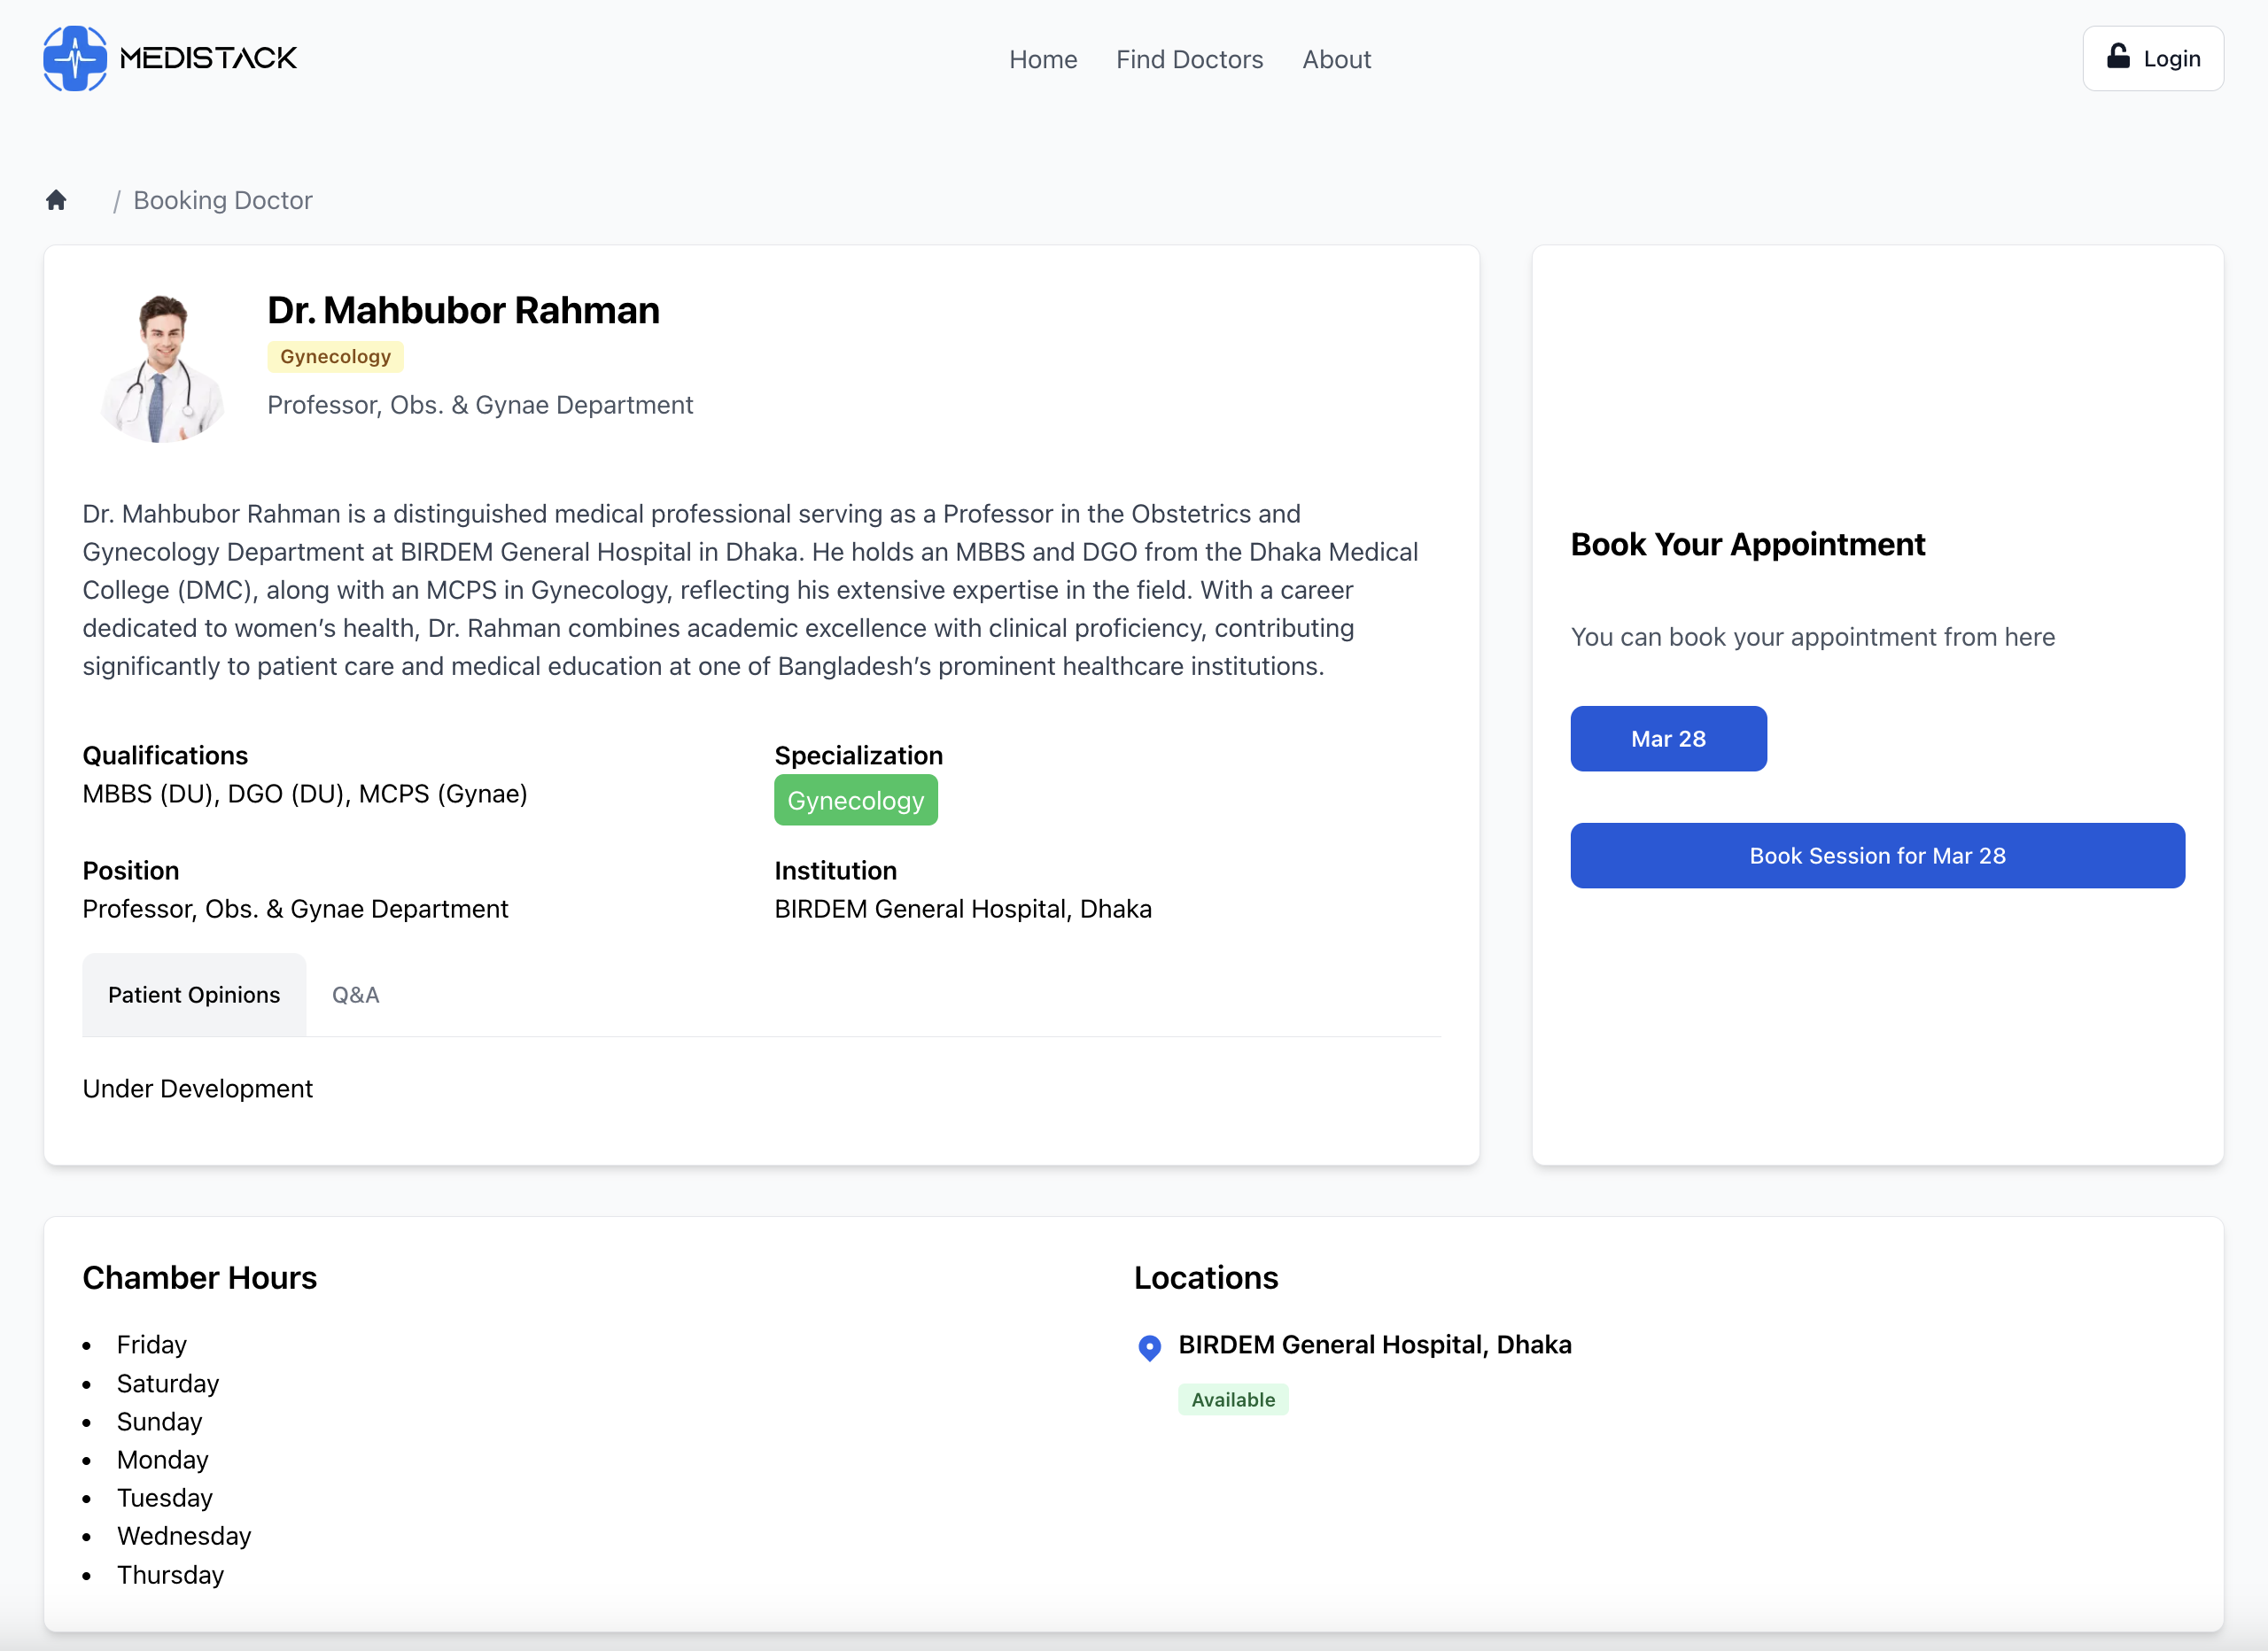
Task: Click the MEDISTACK brand text
Action: pos(208,58)
